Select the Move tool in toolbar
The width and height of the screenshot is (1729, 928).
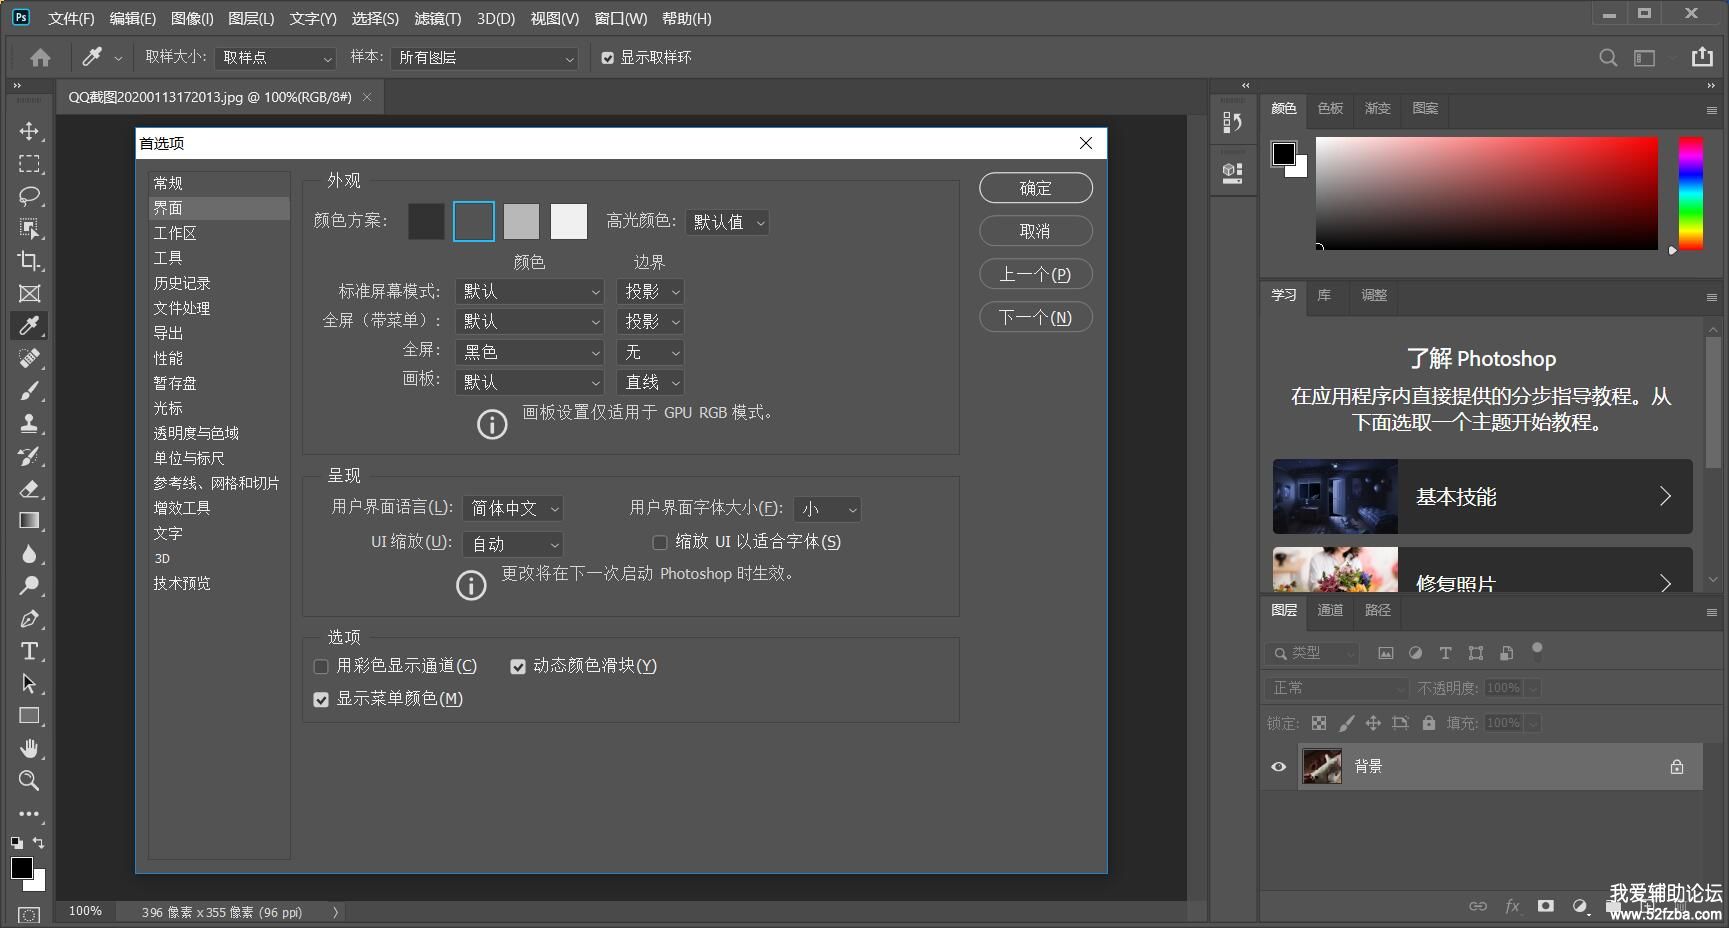(x=29, y=131)
